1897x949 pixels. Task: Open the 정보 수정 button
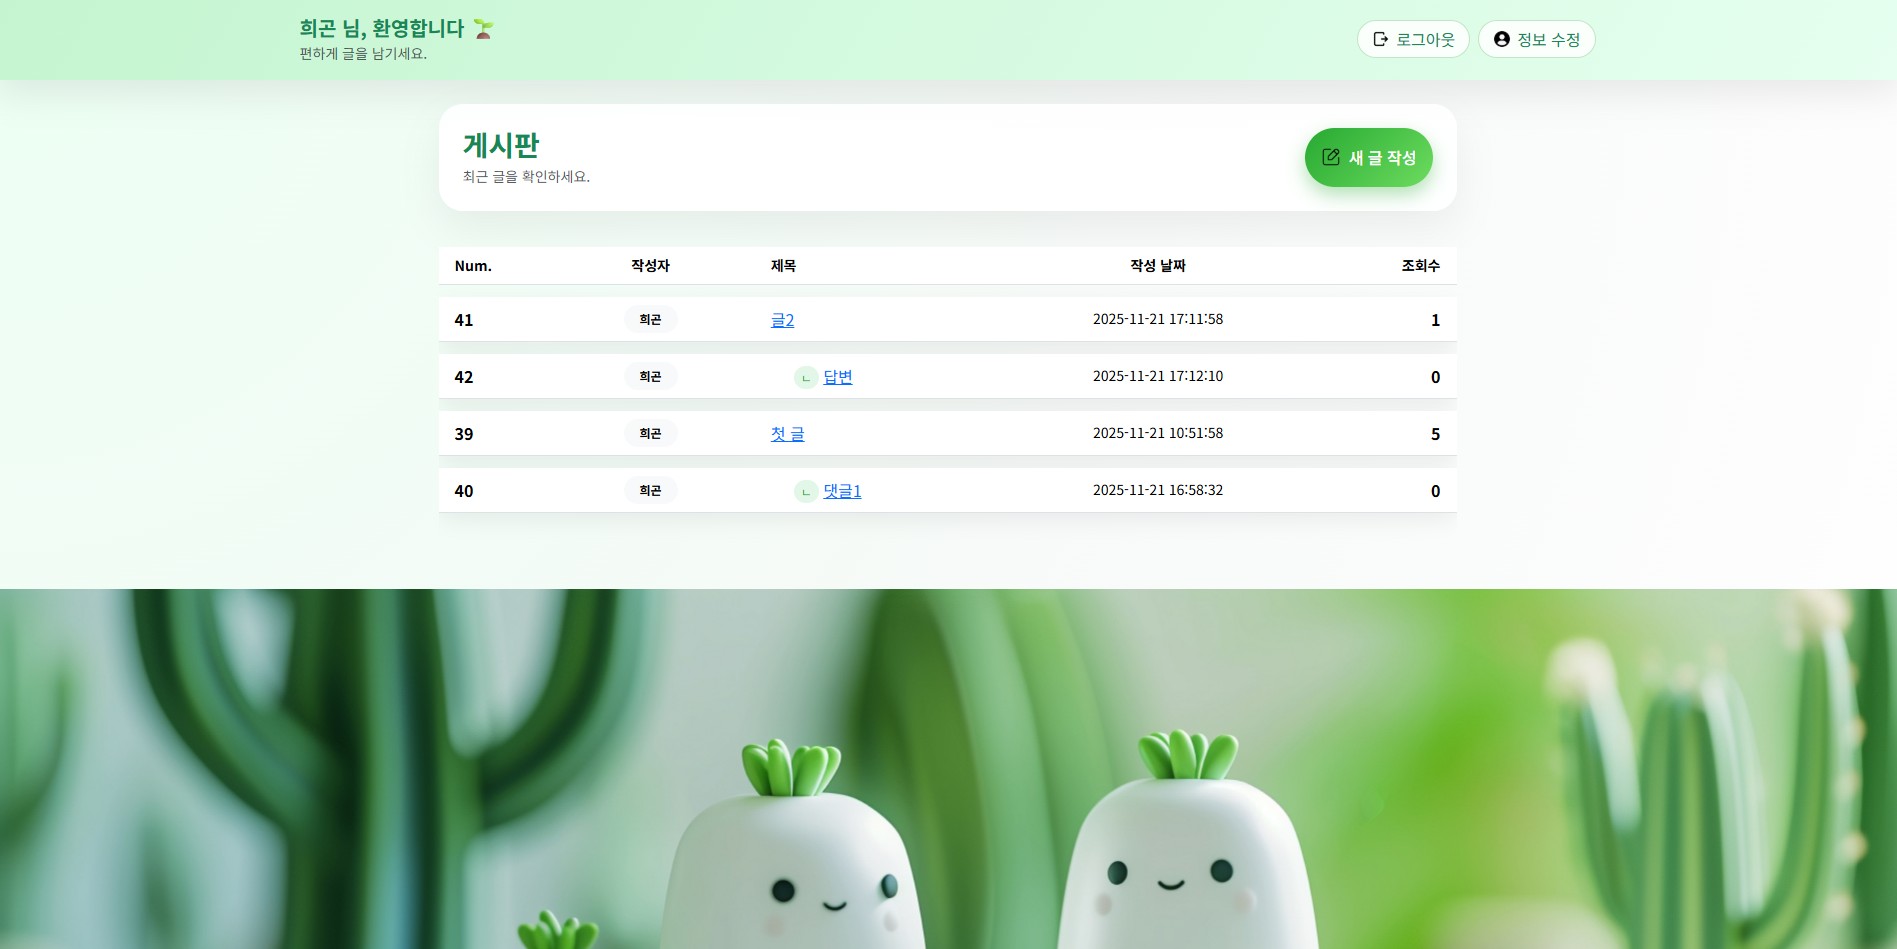pos(1536,39)
